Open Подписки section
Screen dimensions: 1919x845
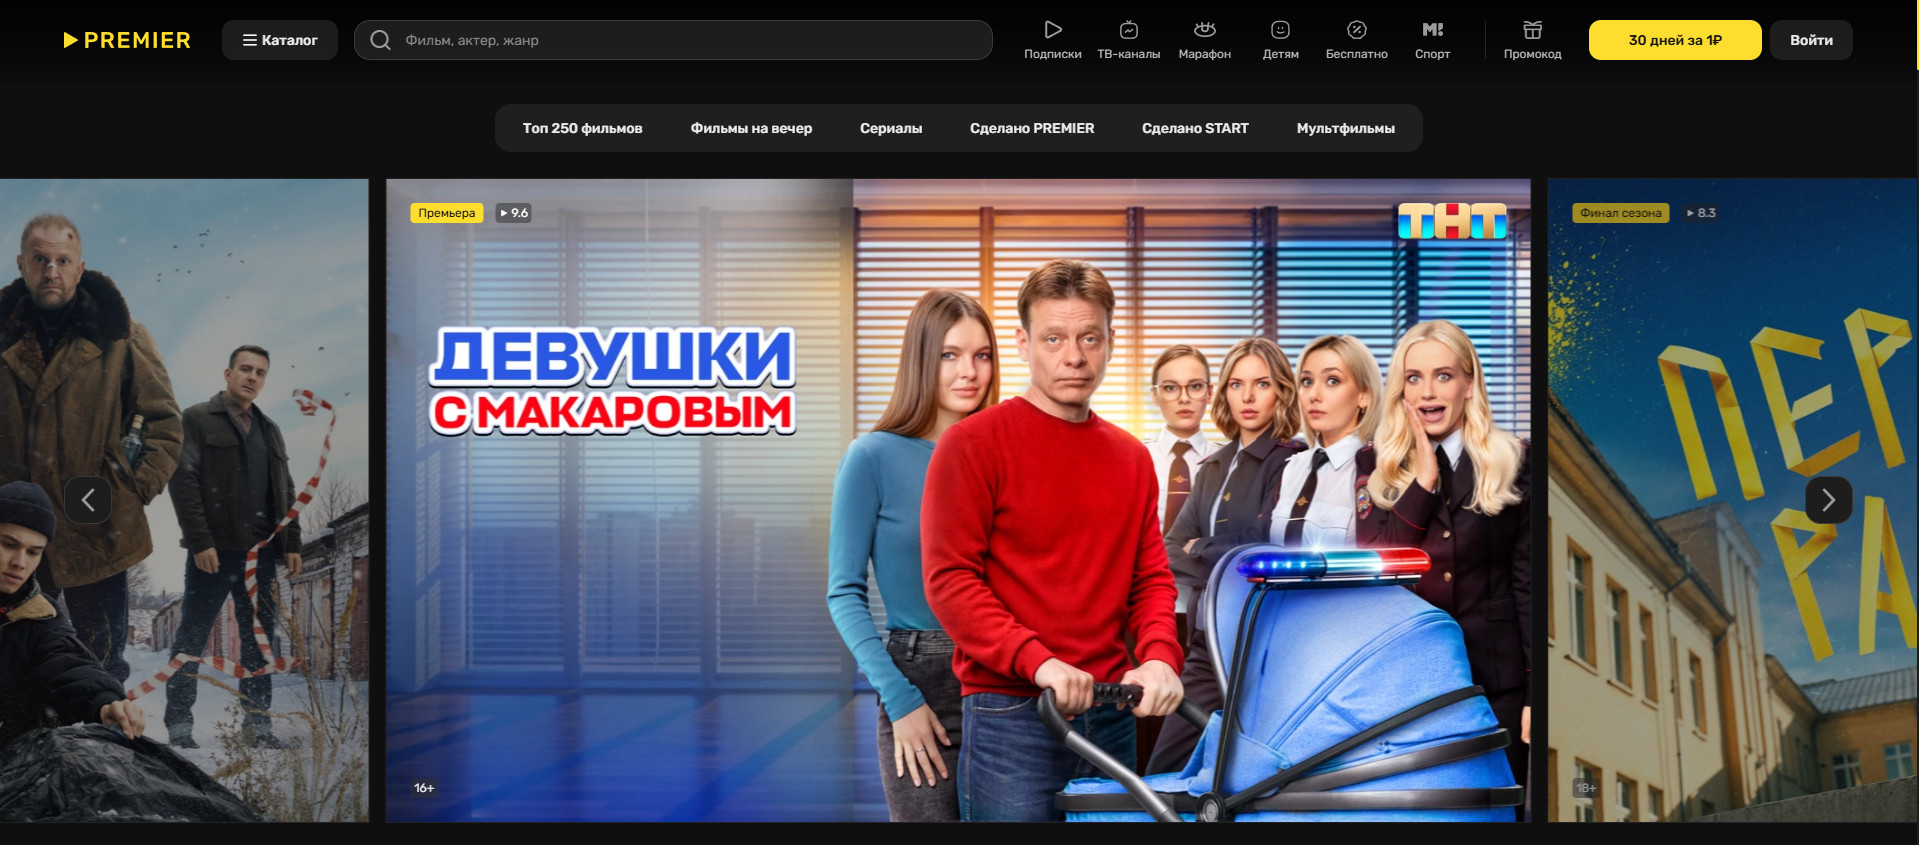1053,40
